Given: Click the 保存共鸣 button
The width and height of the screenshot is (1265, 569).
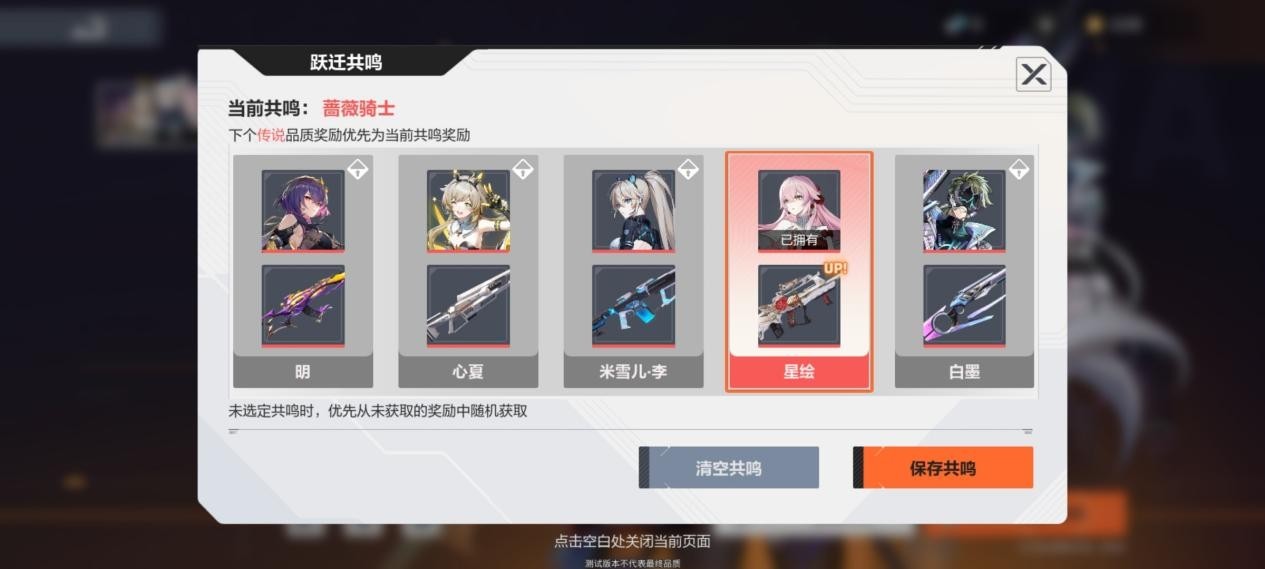Looking at the screenshot, I should pyautogui.click(x=943, y=467).
